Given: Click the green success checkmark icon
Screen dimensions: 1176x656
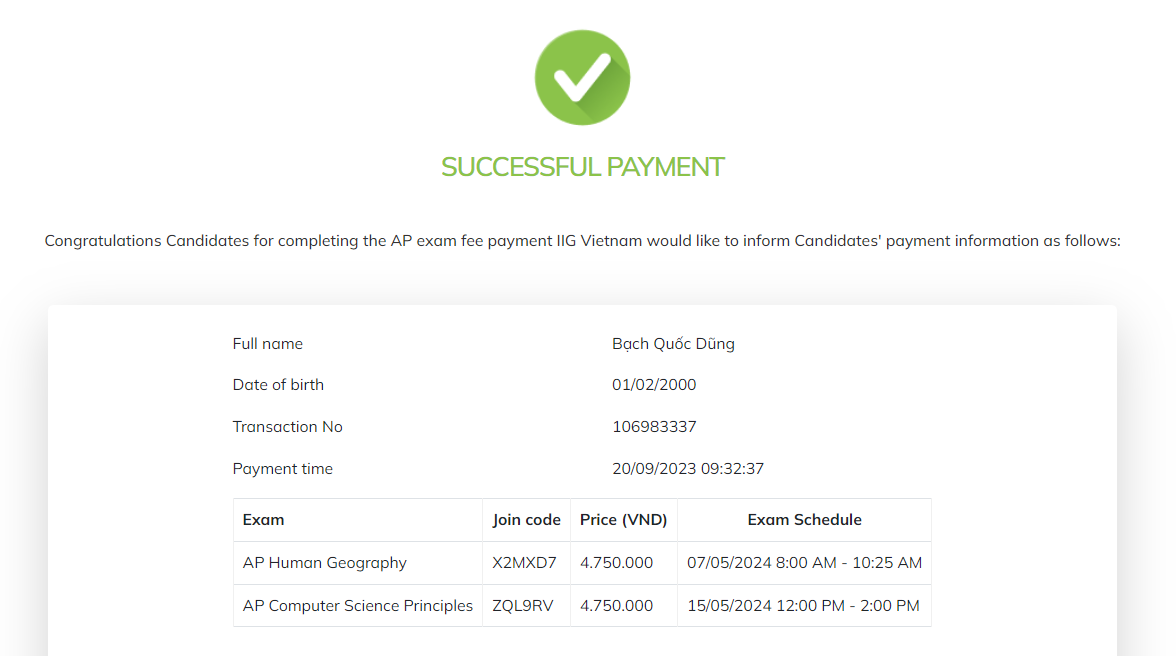Looking at the screenshot, I should (582, 78).
